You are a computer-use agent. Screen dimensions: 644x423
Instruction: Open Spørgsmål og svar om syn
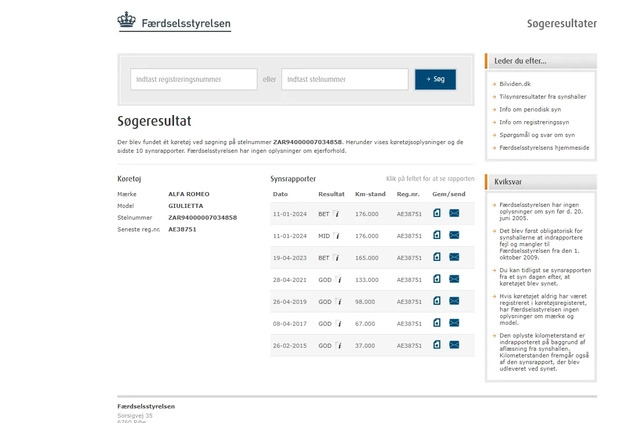(x=537, y=135)
